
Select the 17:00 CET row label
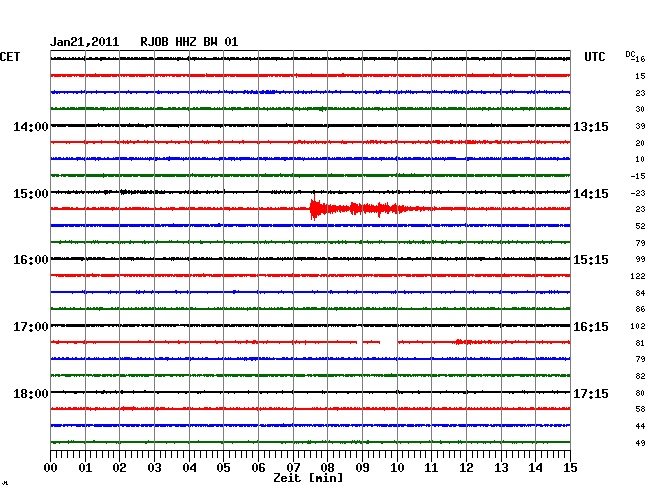pos(31,327)
